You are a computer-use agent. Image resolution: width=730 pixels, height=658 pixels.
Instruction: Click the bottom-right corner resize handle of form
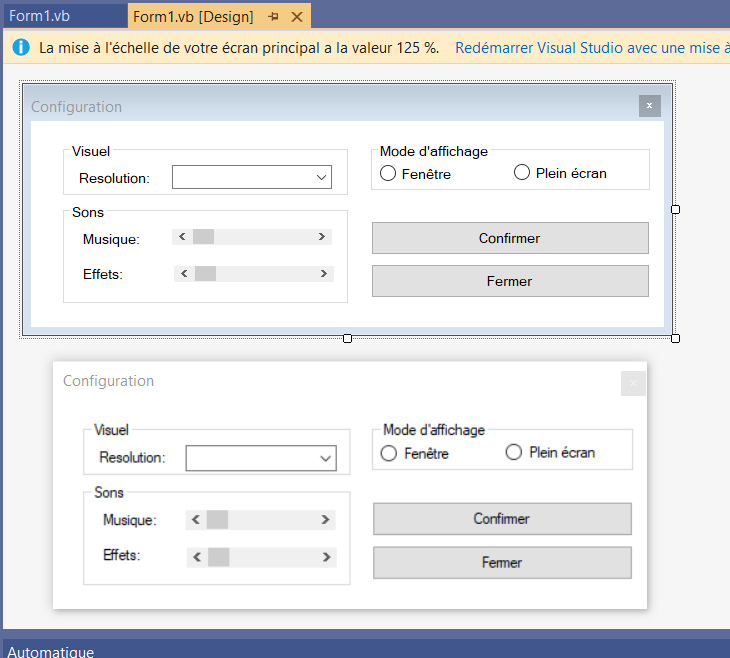click(x=676, y=339)
